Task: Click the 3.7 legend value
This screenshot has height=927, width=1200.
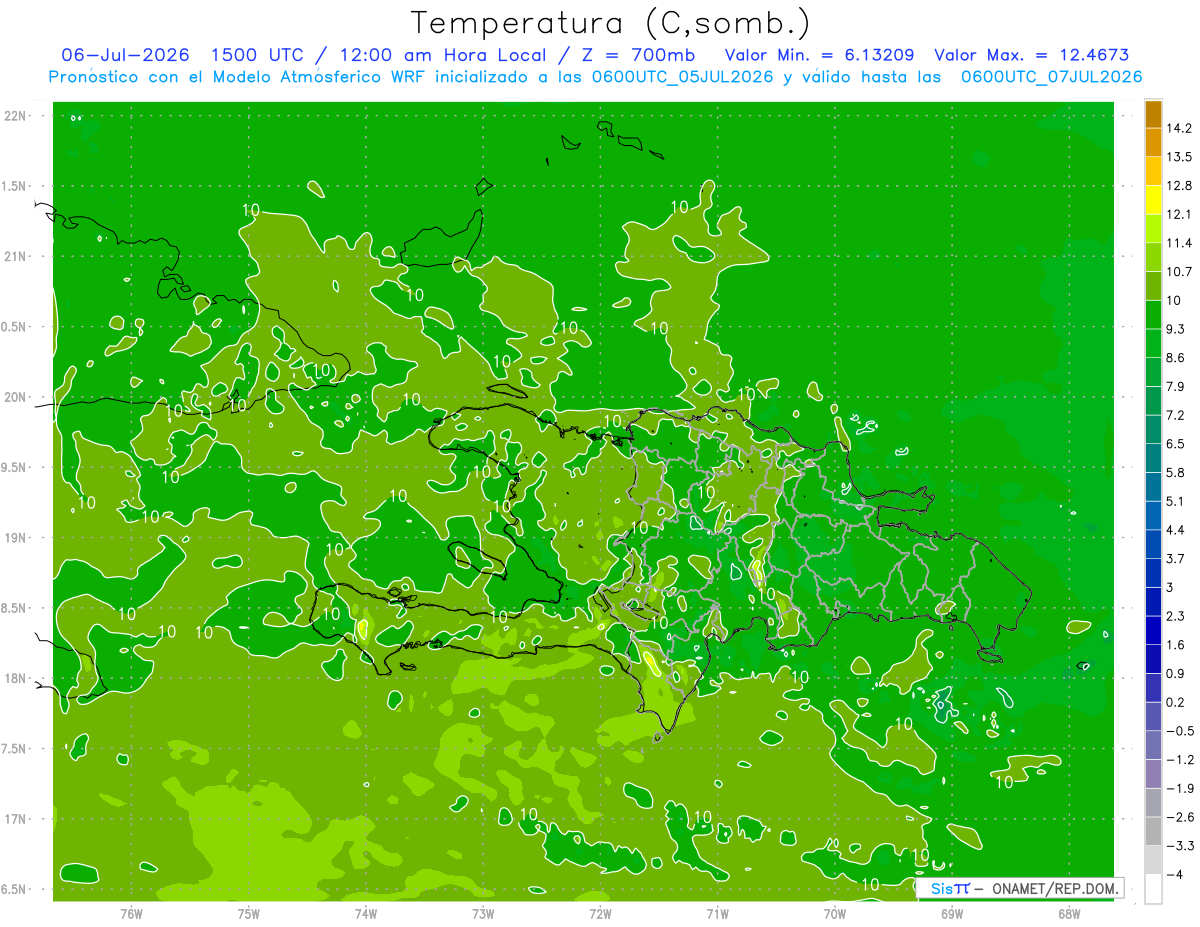Action: 1176,558
